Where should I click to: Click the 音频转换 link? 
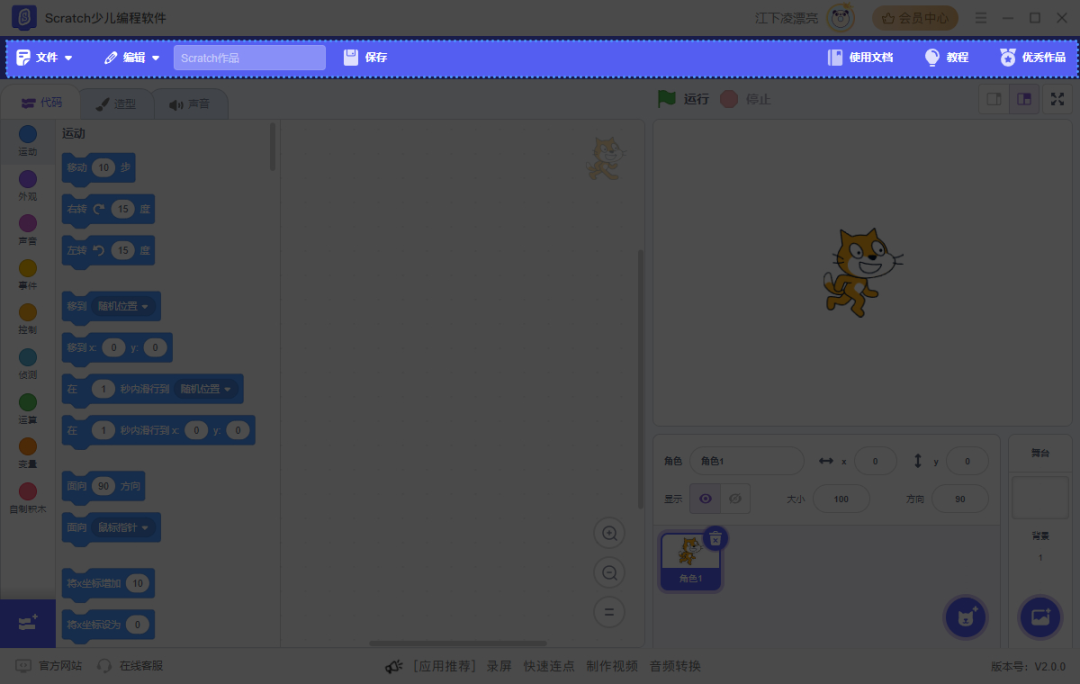click(x=675, y=666)
